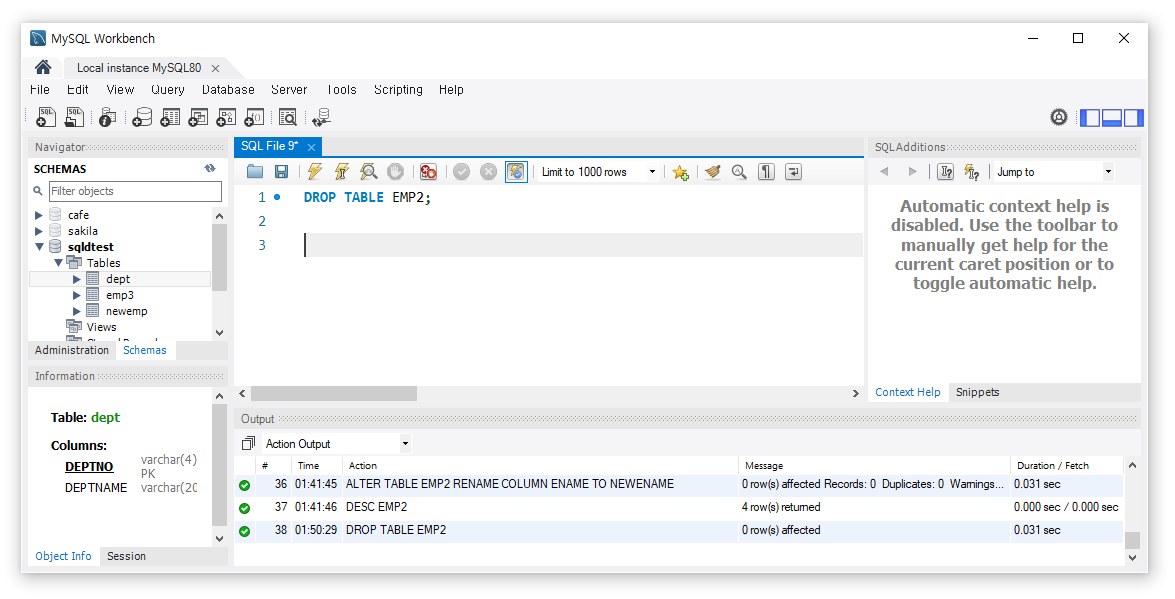The width and height of the screenshot is (1175, 599).
Task: Execute statement under cursor icon
Action: coord(342,172)
